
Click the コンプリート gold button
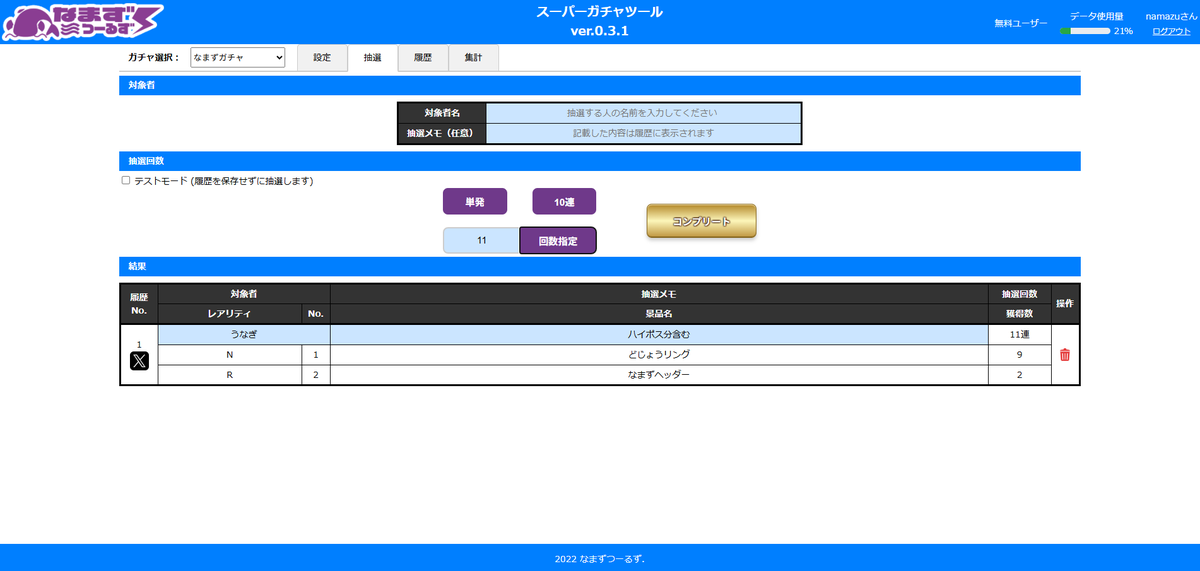coord(701,221)
